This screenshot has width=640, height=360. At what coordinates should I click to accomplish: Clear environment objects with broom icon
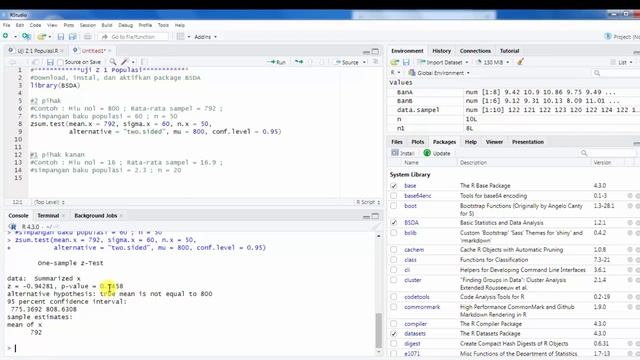(520, 62)
